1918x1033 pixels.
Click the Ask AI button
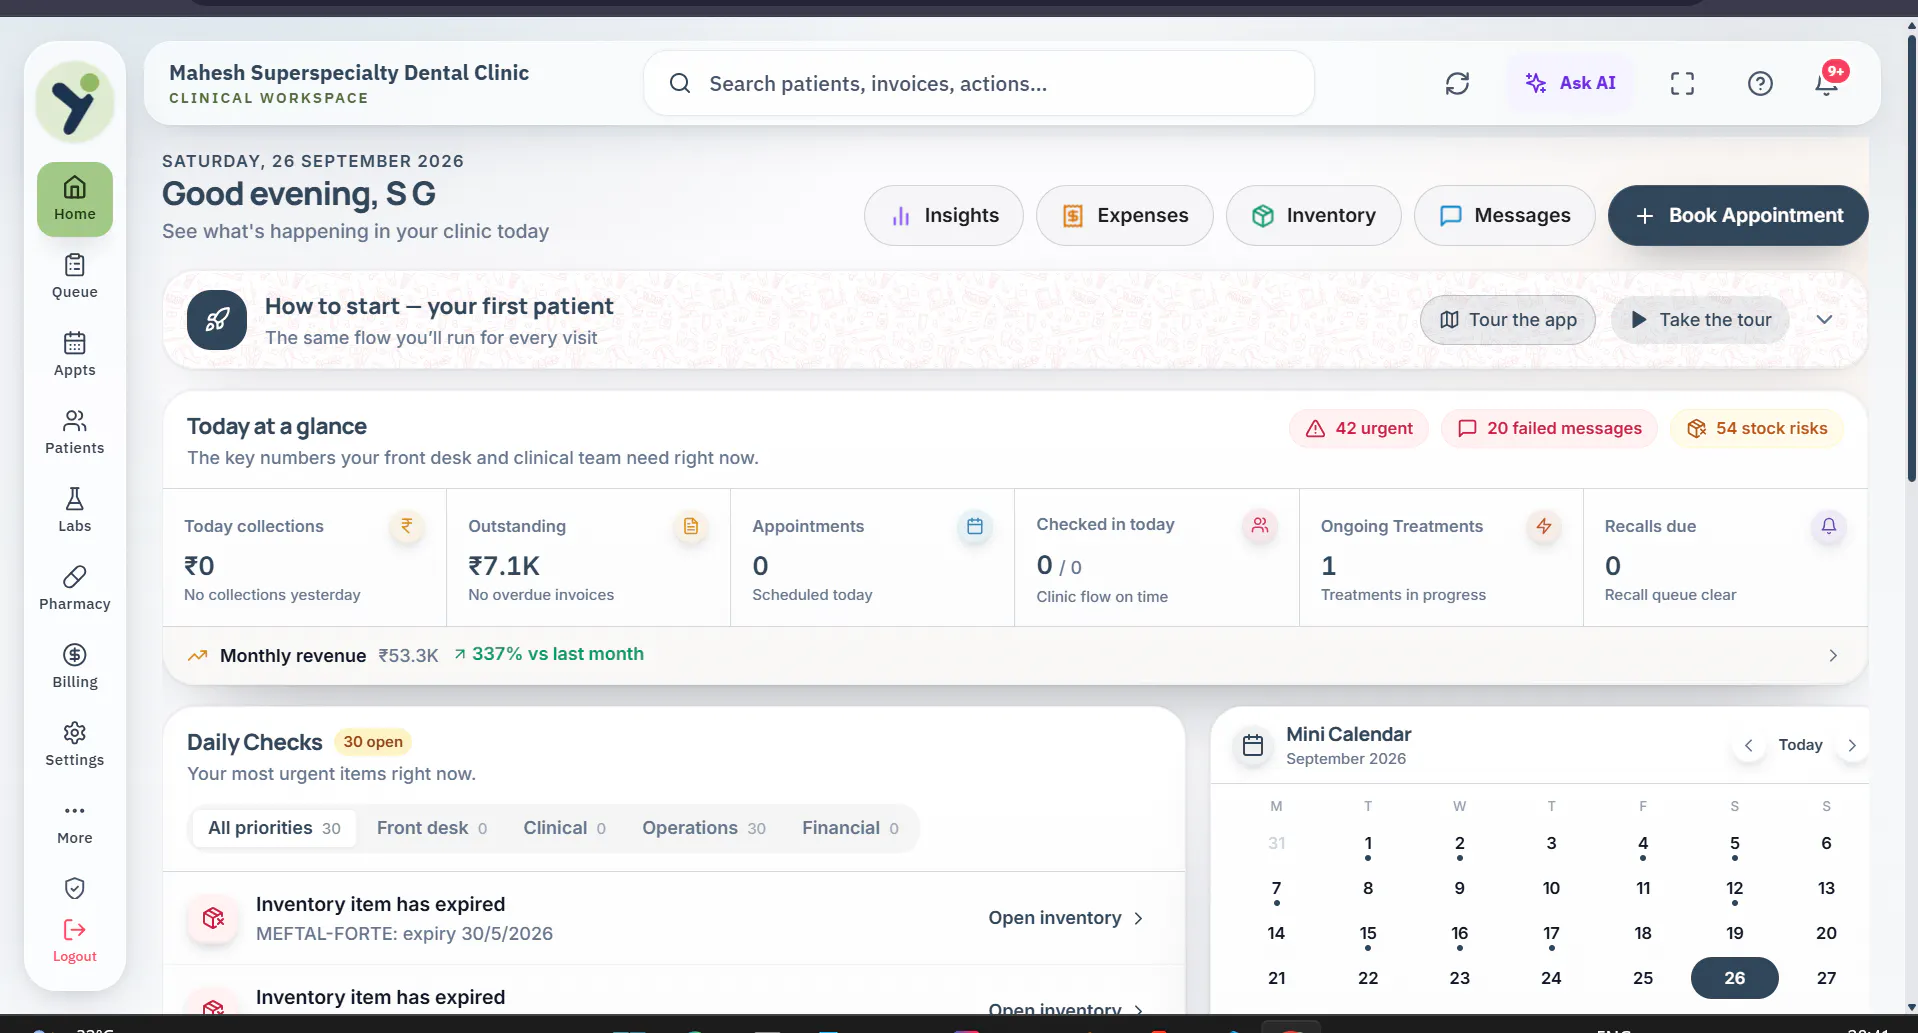coord(1570,84)
